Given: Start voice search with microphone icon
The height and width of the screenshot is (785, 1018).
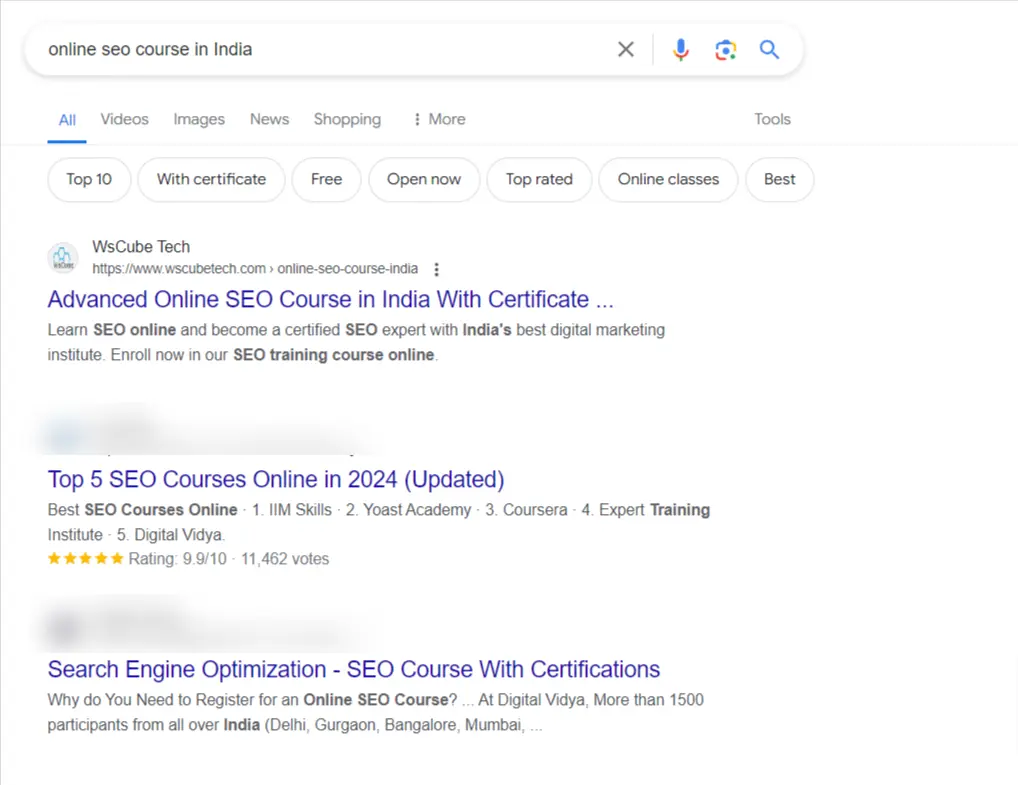Looking at the screenshot, I should (680, 49).
